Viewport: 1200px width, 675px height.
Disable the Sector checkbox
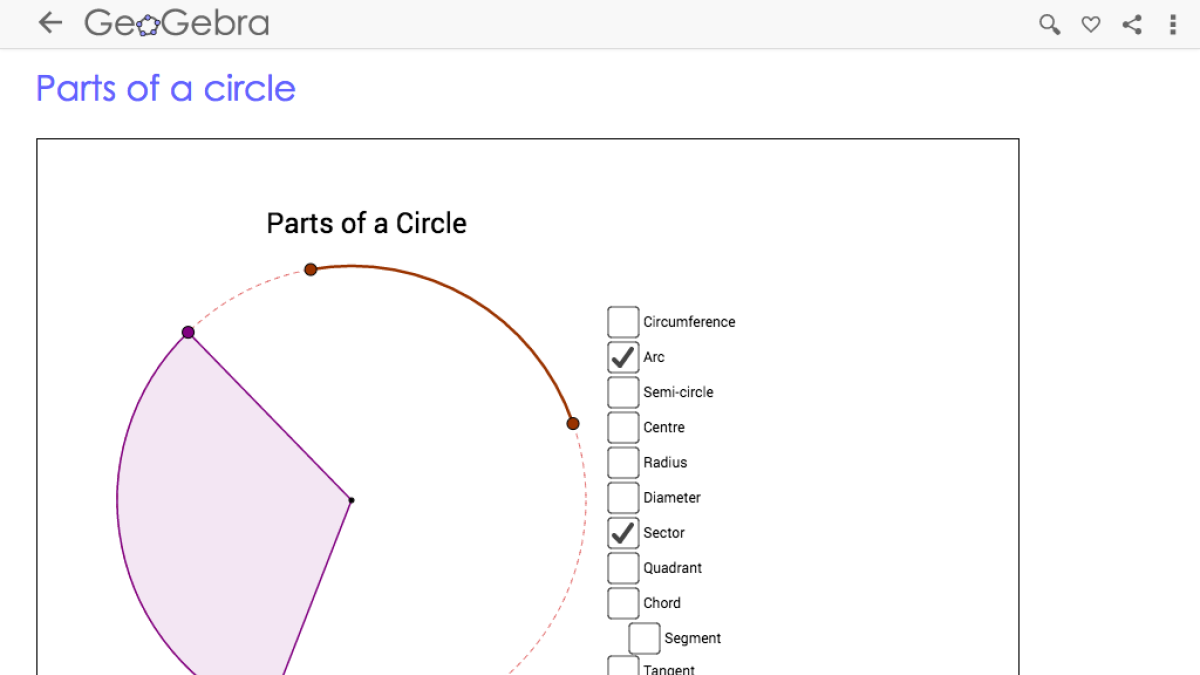pos(623,532)
